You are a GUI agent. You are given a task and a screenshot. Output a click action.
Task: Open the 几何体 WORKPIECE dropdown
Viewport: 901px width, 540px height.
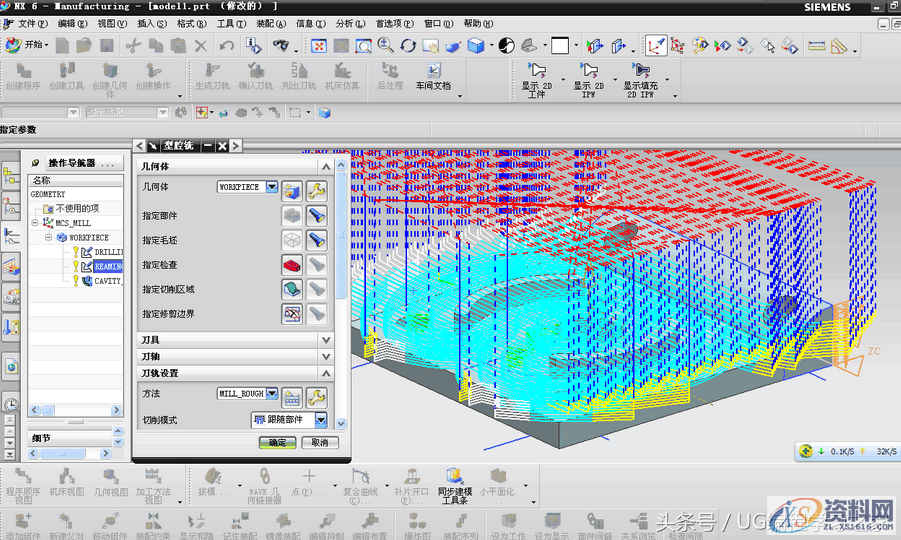[272, 187]
